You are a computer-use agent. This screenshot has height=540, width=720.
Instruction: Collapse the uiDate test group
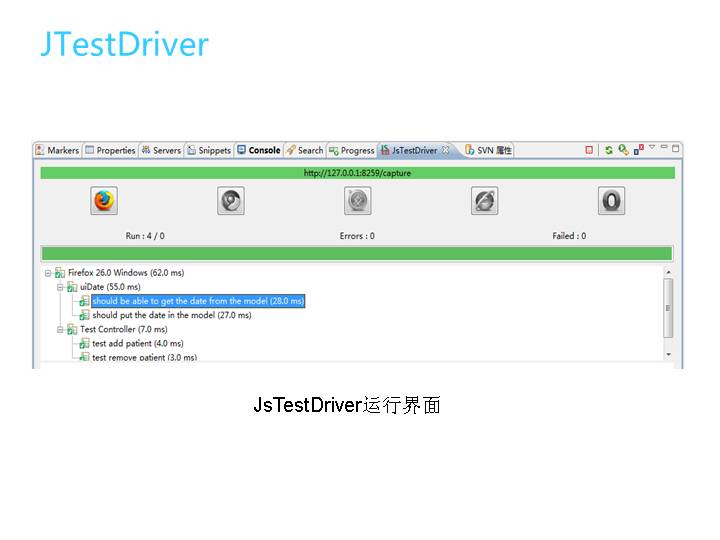point(59,287)
